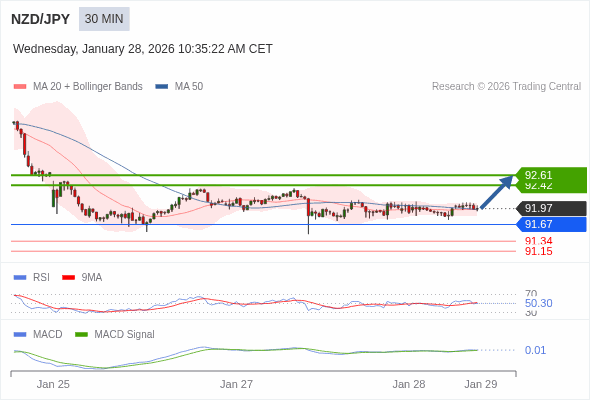Click the MA 20 + Bollinger Bands legend swatch
590x400 pixels.
click(x=20, y=87)
